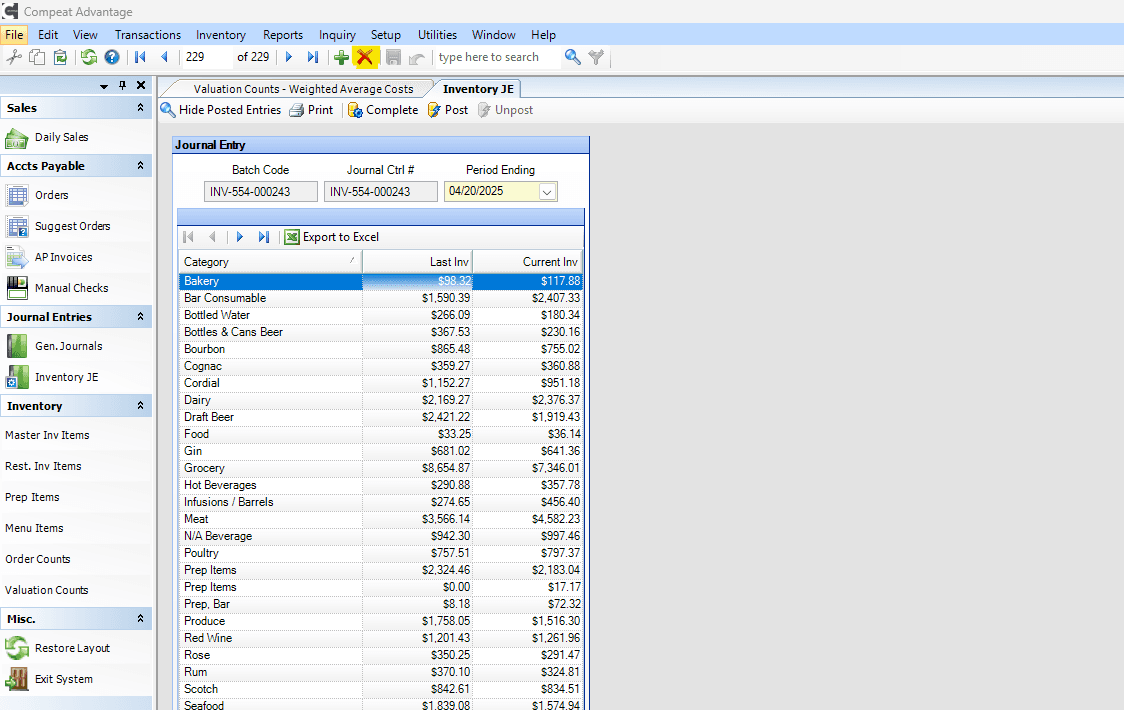Switch to Valuation Counts - Weighted Average Costs tab

(x=303, y=89)
